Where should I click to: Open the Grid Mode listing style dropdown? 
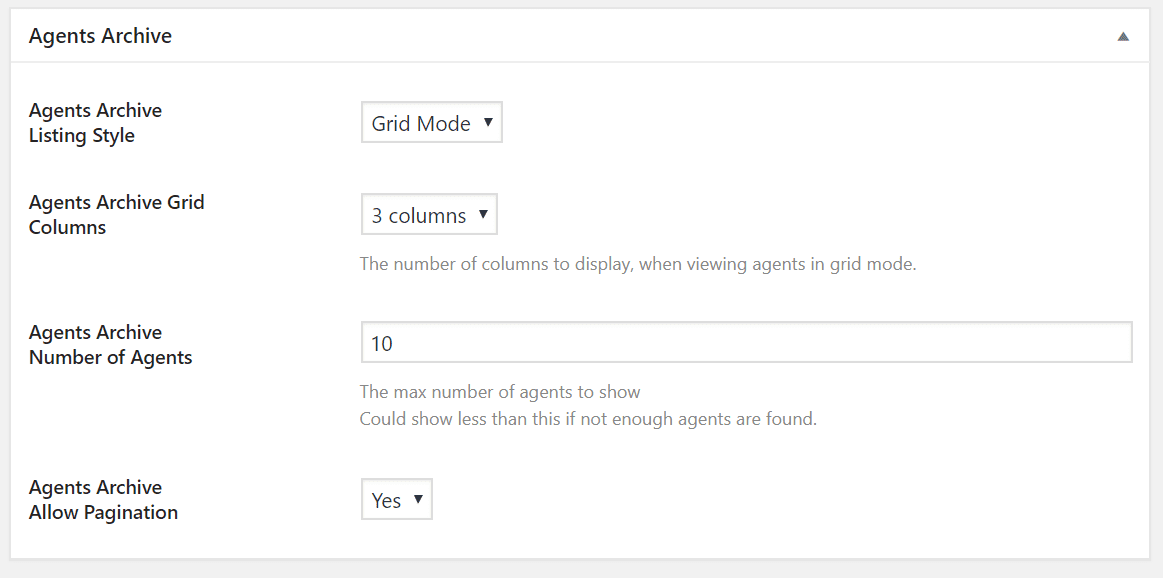(x=432, y=122)
